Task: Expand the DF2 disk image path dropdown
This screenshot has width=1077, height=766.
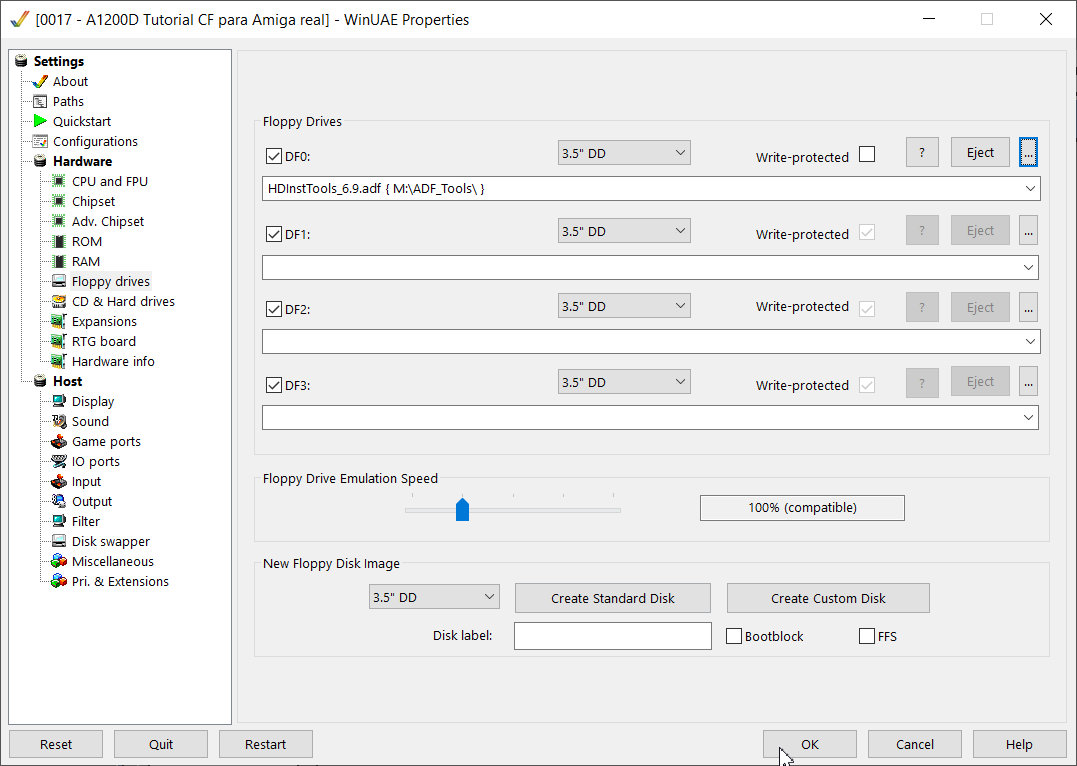Action: tap(1030, 341)
